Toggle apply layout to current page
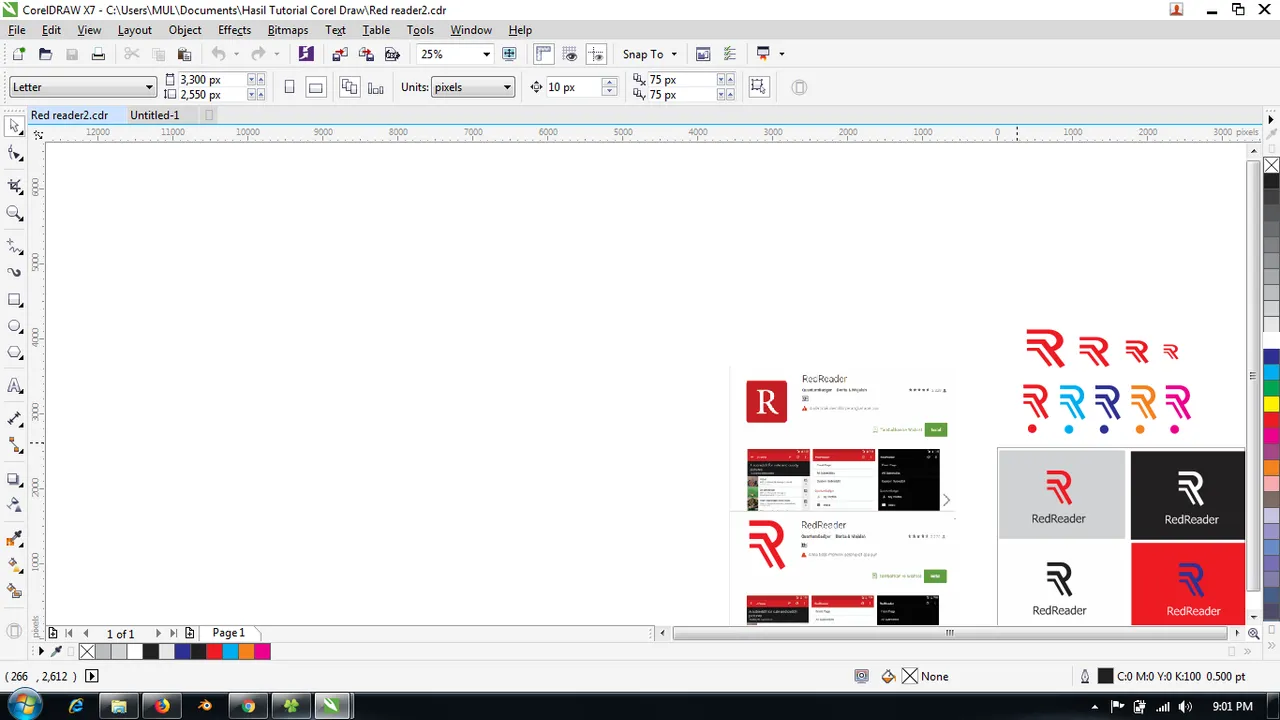The width and height of the screenshot is (1280, 720). tap(375, 87)
